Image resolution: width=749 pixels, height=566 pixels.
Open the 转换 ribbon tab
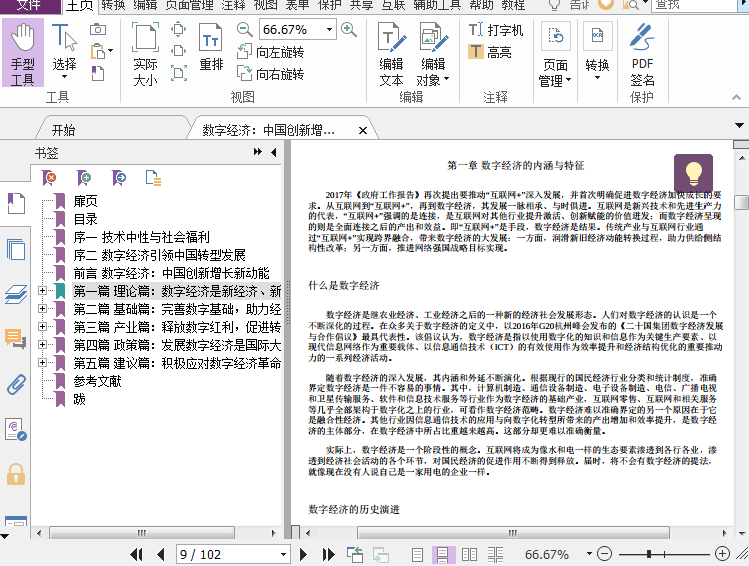coord(113,5)
